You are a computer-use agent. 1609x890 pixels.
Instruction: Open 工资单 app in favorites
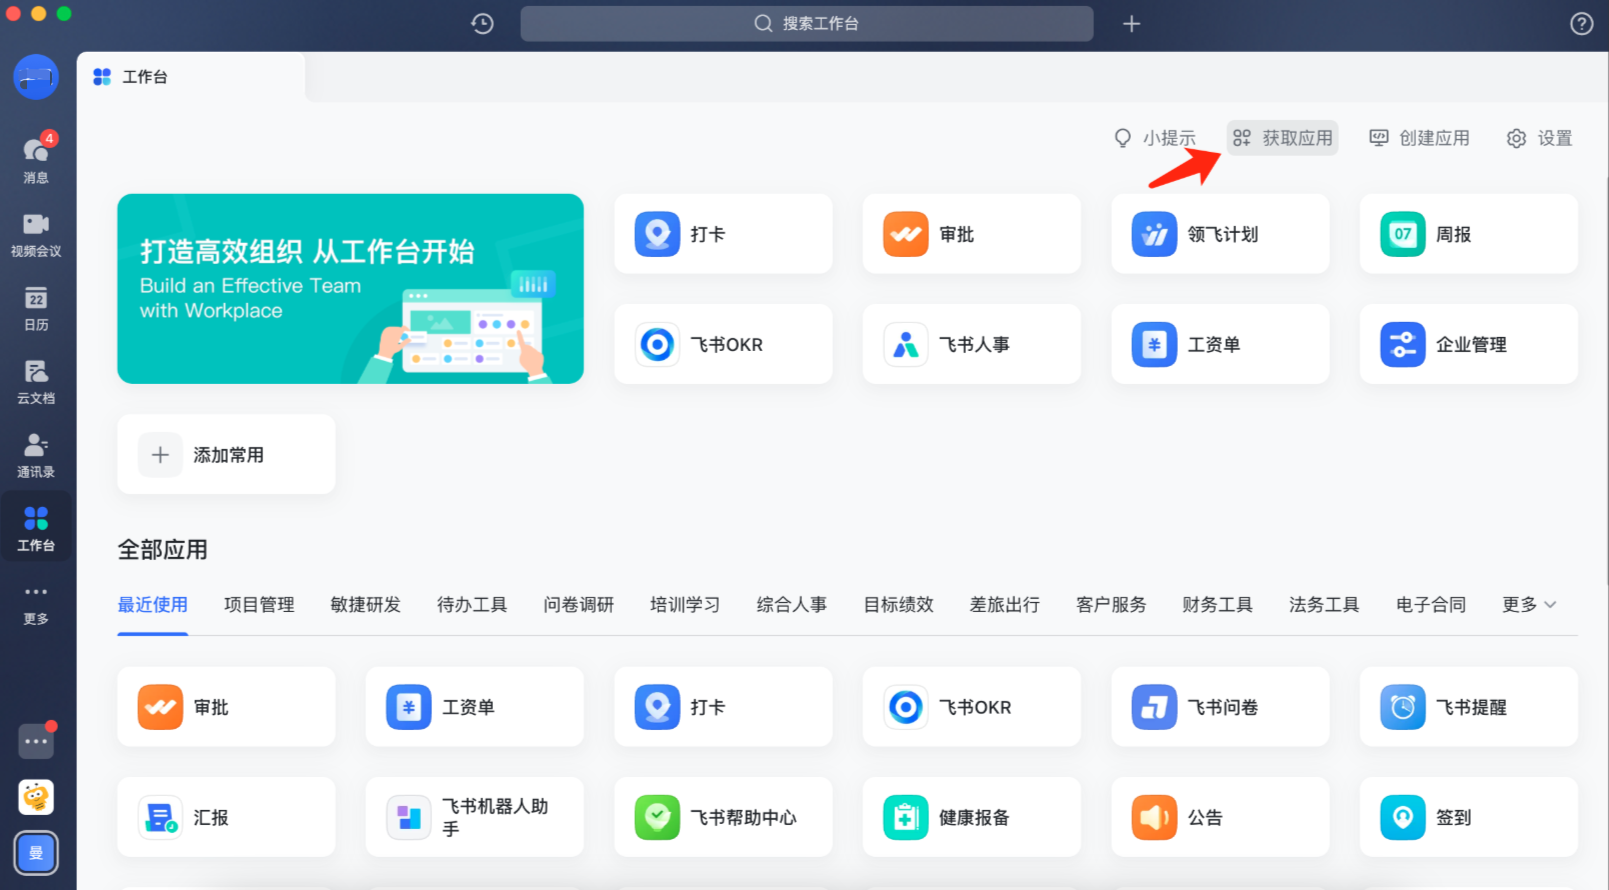coord(1220,344)
